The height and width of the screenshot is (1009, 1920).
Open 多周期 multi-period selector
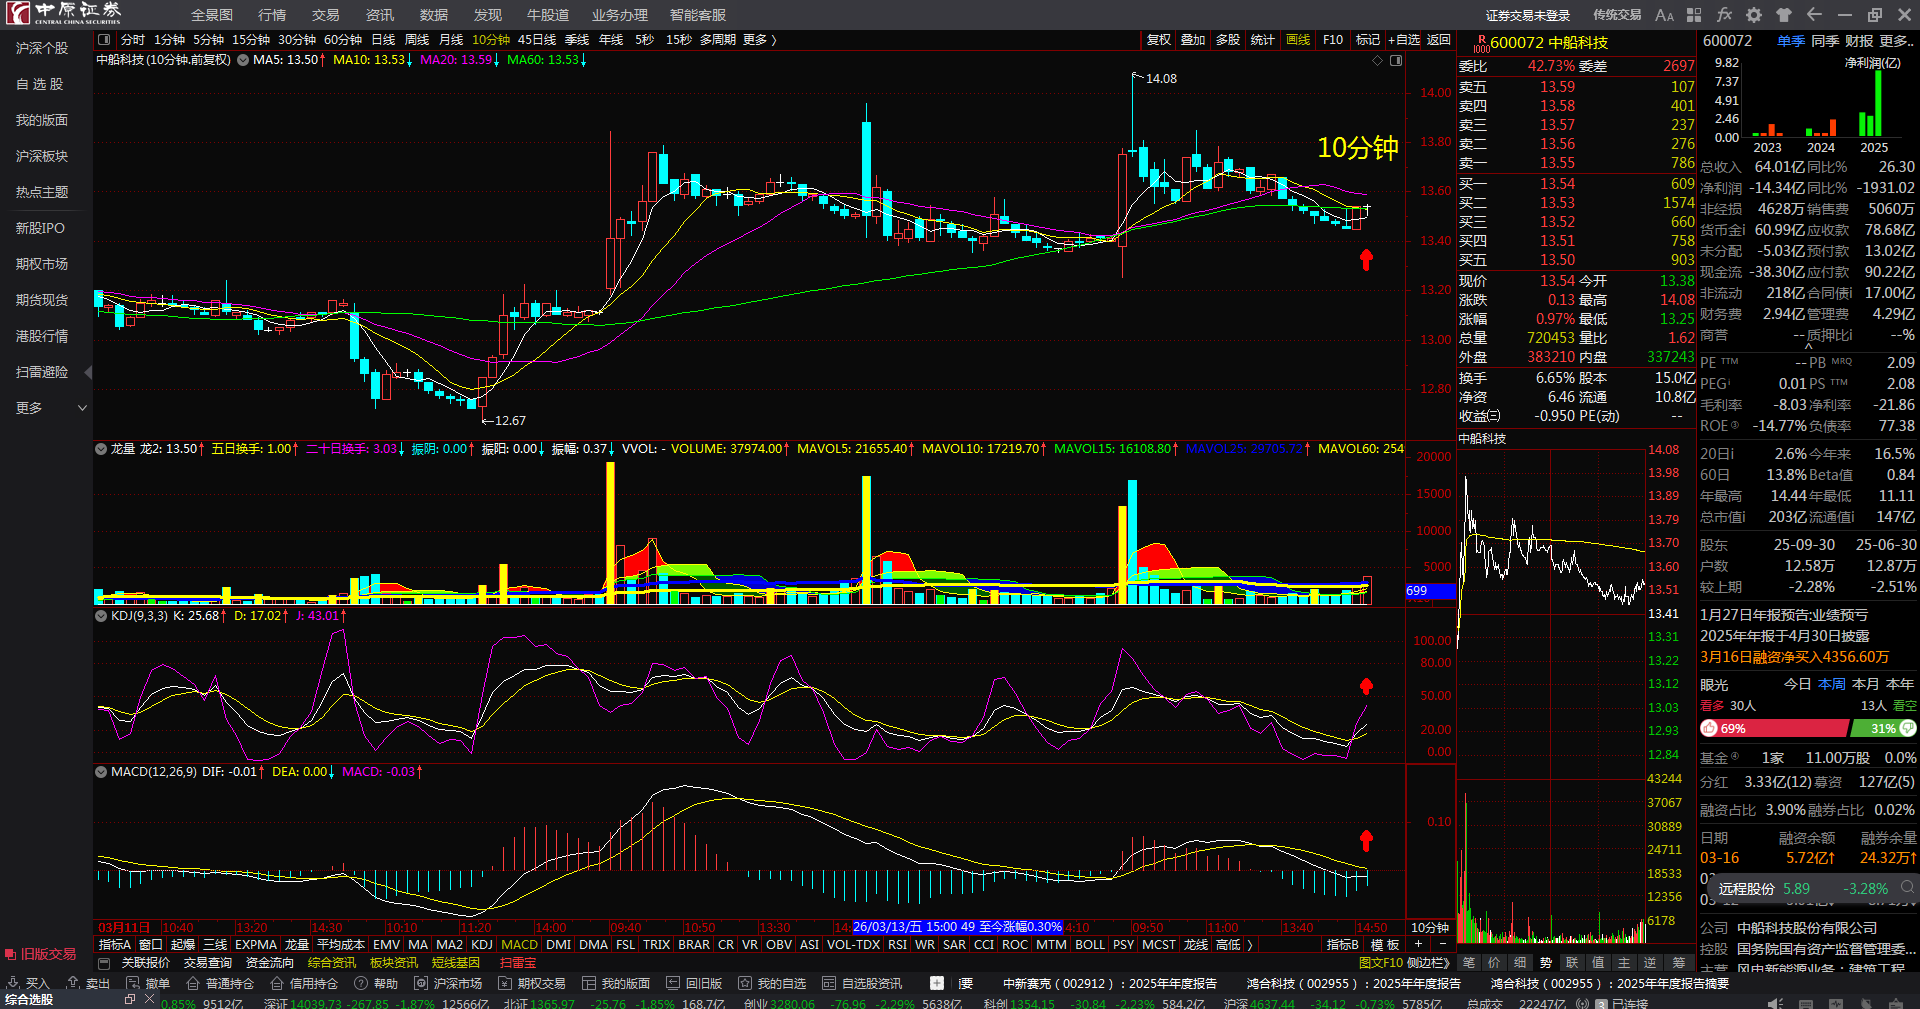[718, 40]
